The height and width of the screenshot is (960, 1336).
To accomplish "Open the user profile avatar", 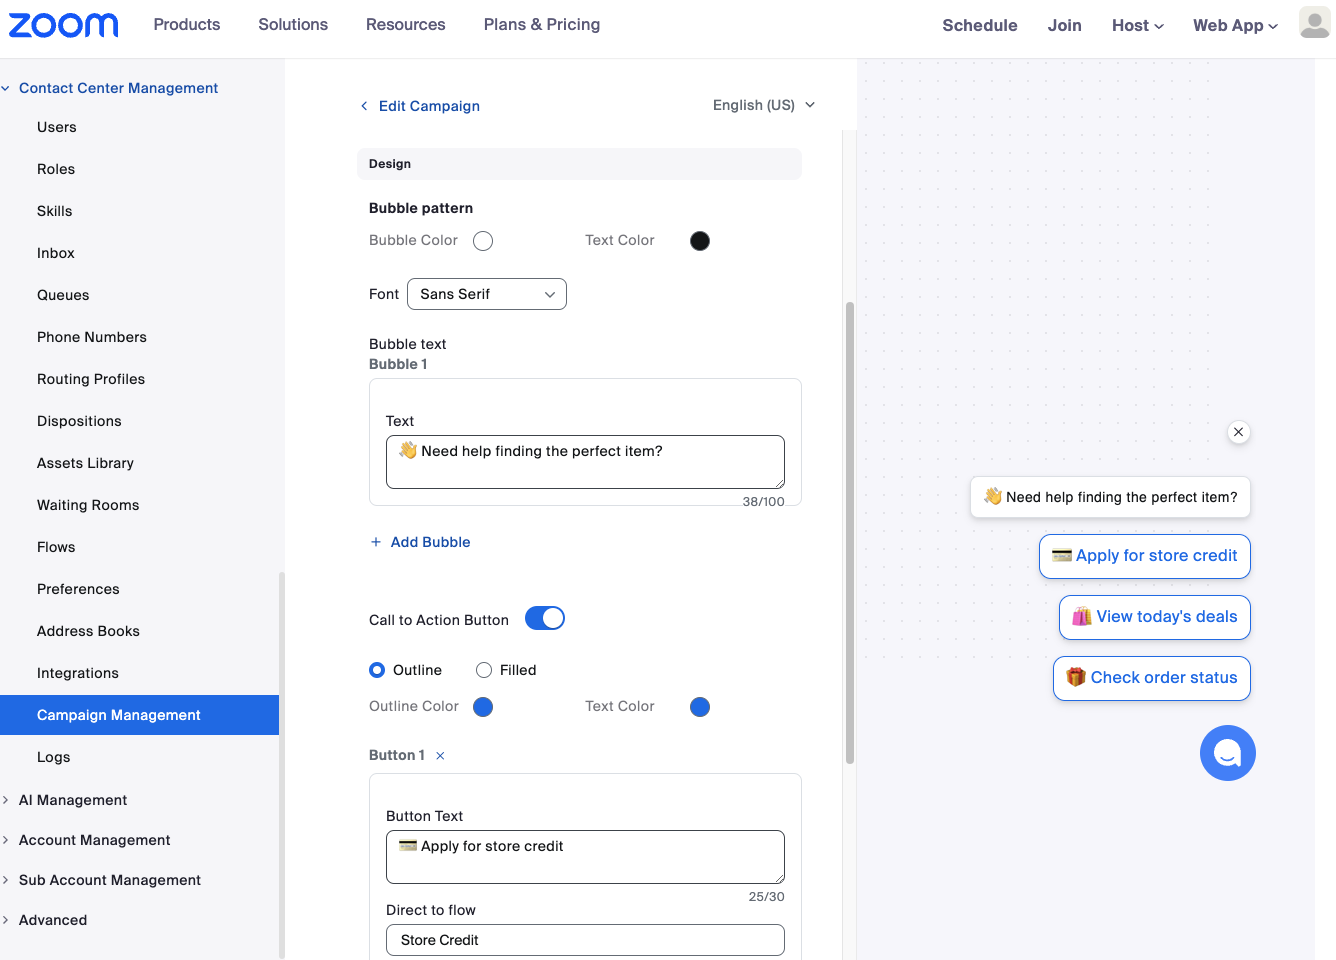I will pos(1314,22).
